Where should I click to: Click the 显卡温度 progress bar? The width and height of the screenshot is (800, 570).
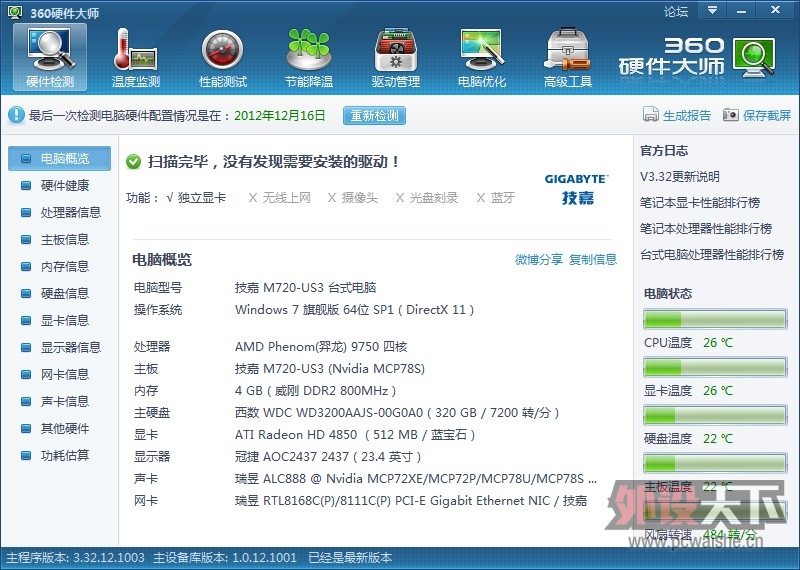pos(715,367)
